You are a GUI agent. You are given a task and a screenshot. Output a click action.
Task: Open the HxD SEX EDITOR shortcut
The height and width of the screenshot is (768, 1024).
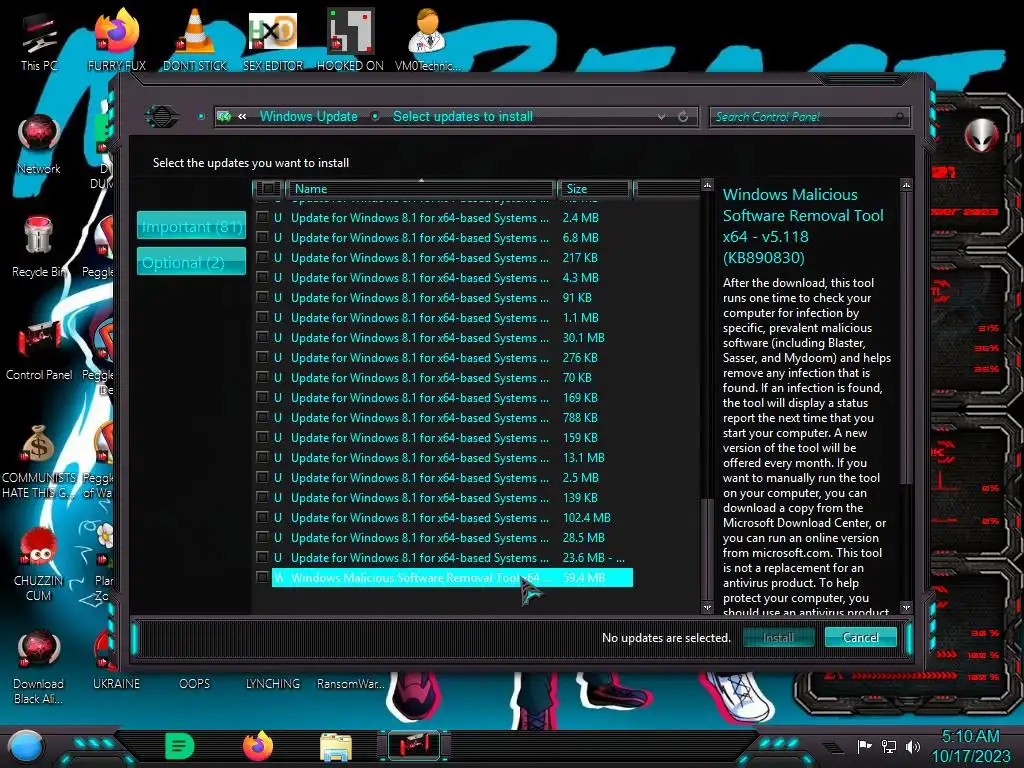(272, 40)
